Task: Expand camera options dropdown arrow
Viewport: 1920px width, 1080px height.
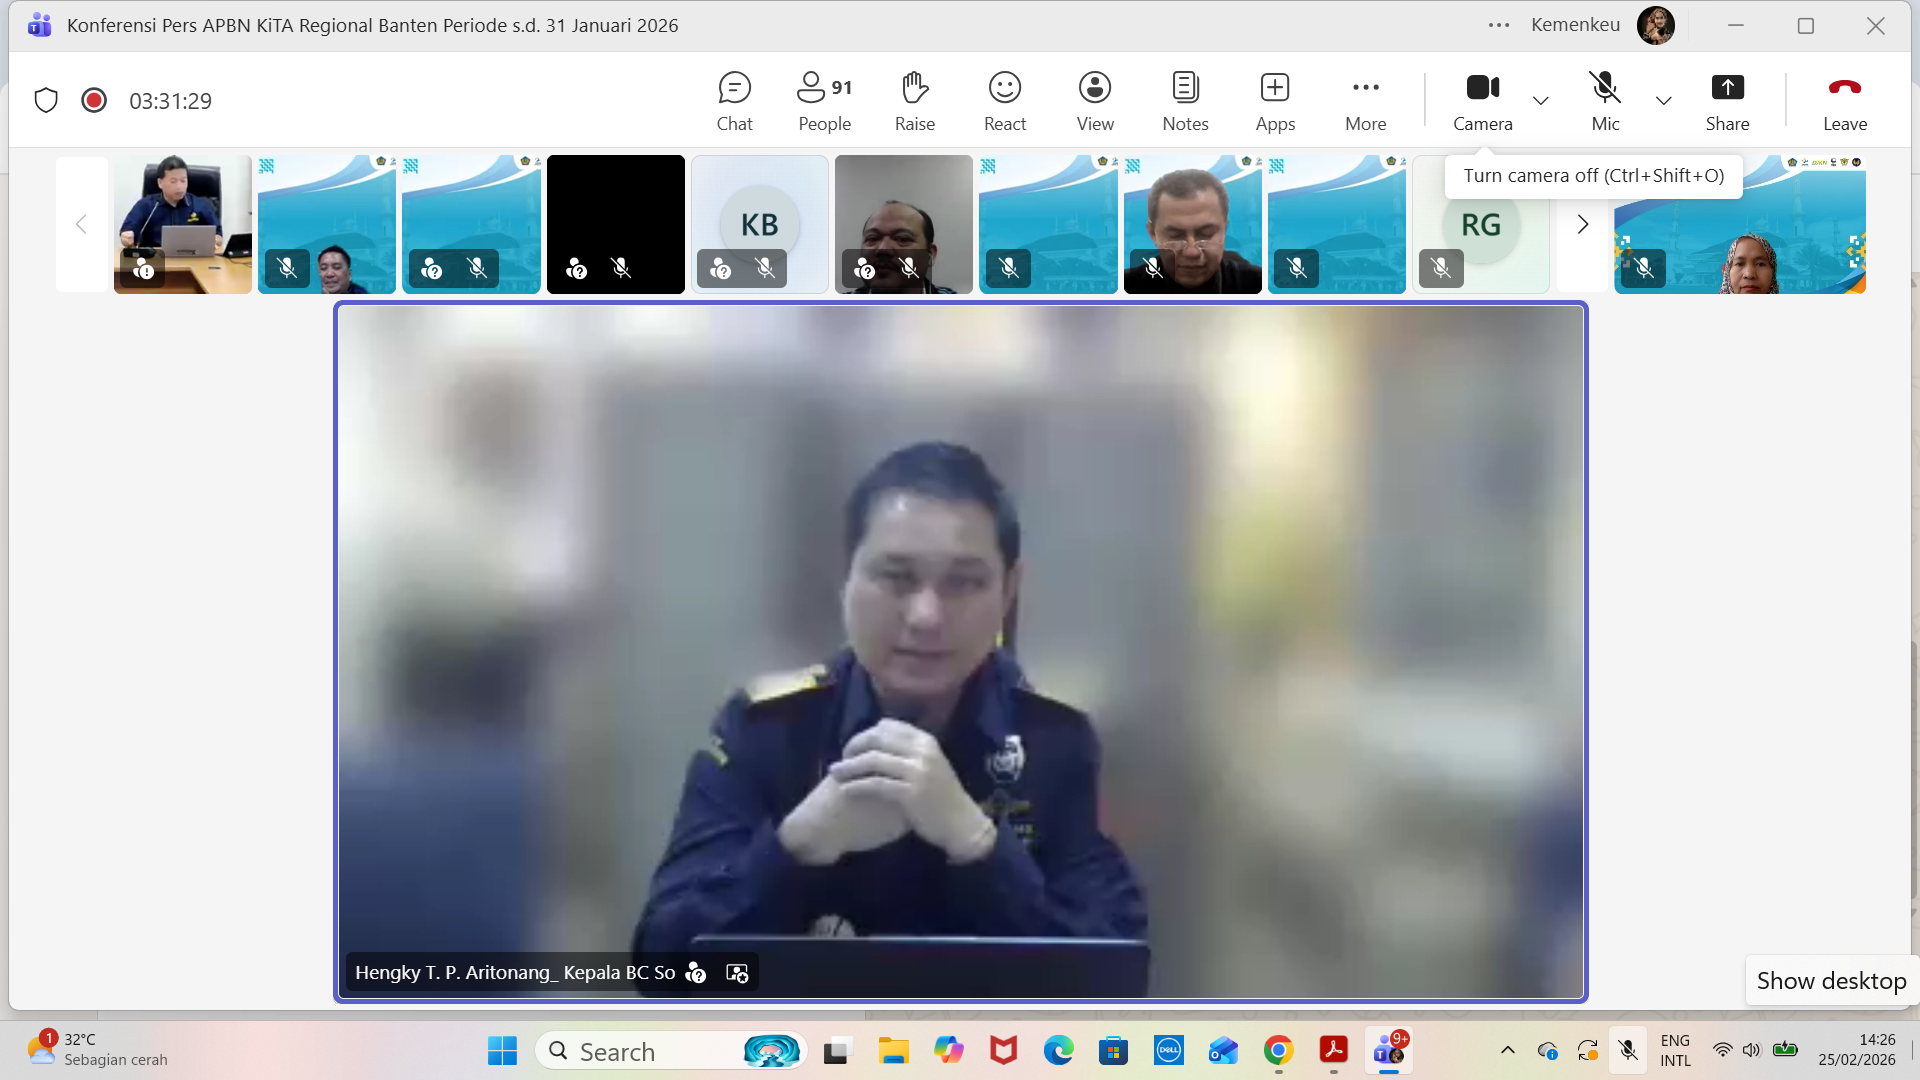Action: point(1541,100)
